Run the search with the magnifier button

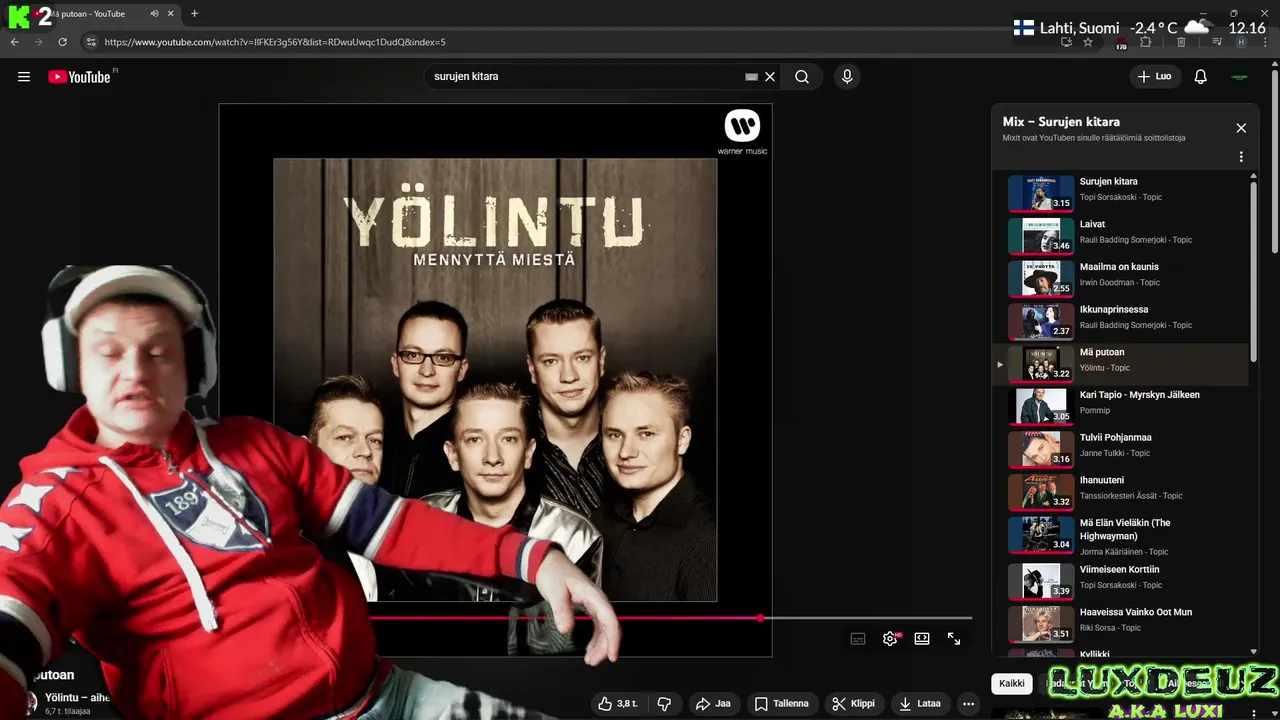(x=802, y=77)
